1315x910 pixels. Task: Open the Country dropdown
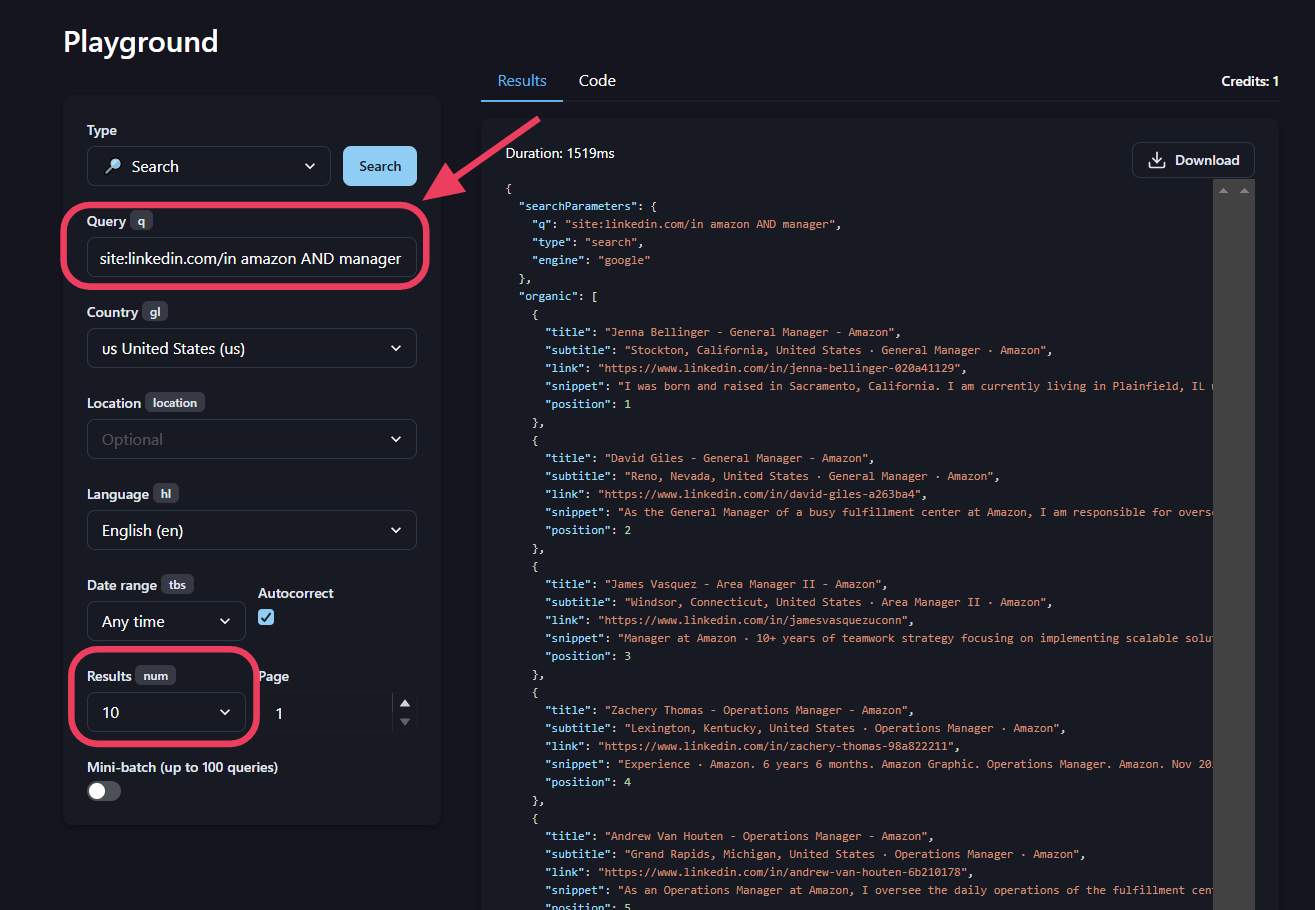251,347
